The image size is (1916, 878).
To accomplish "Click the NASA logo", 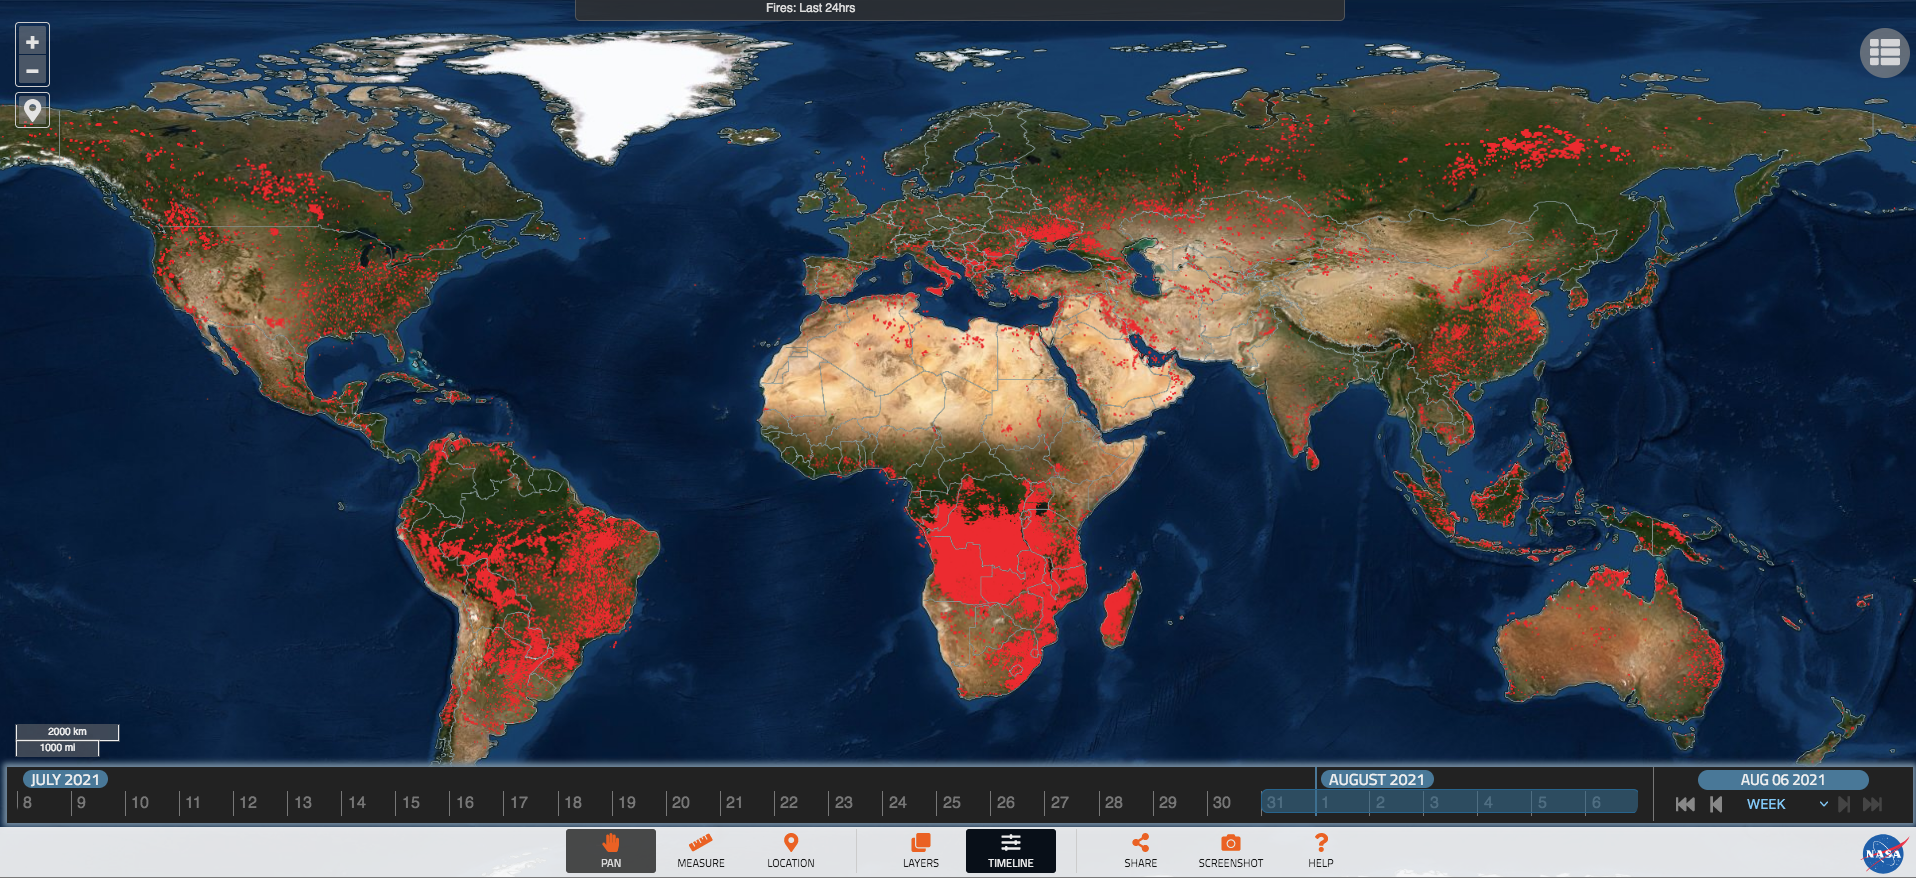I will coord(1882,853).
